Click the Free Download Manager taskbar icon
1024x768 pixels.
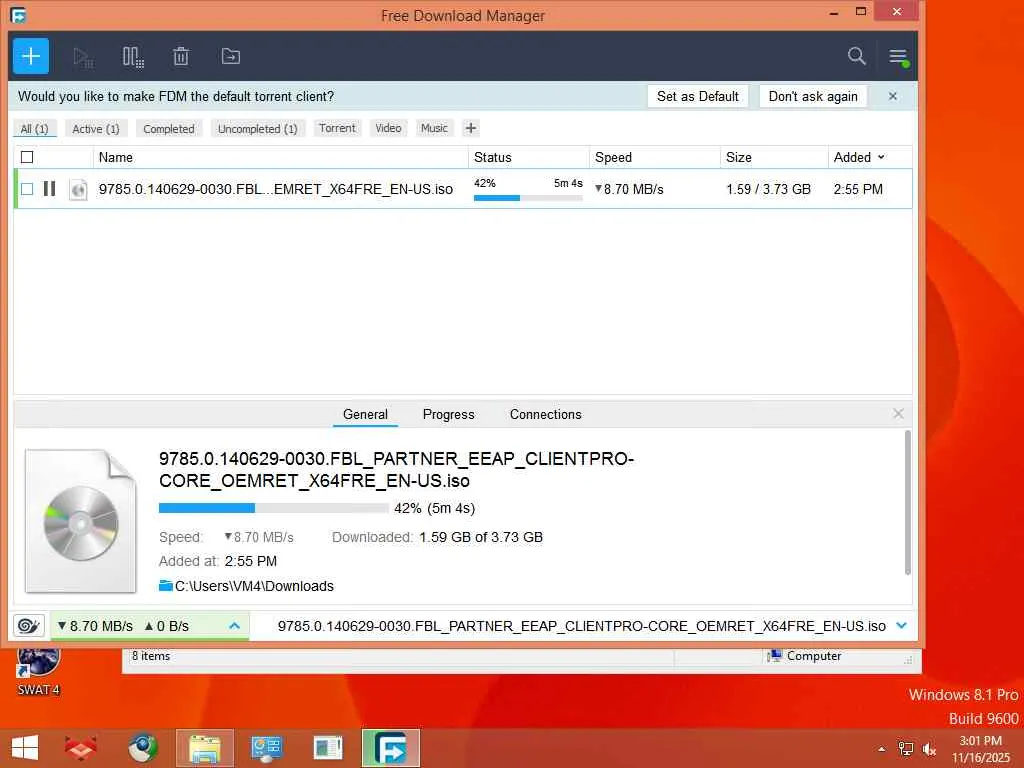tap(391, 748)
